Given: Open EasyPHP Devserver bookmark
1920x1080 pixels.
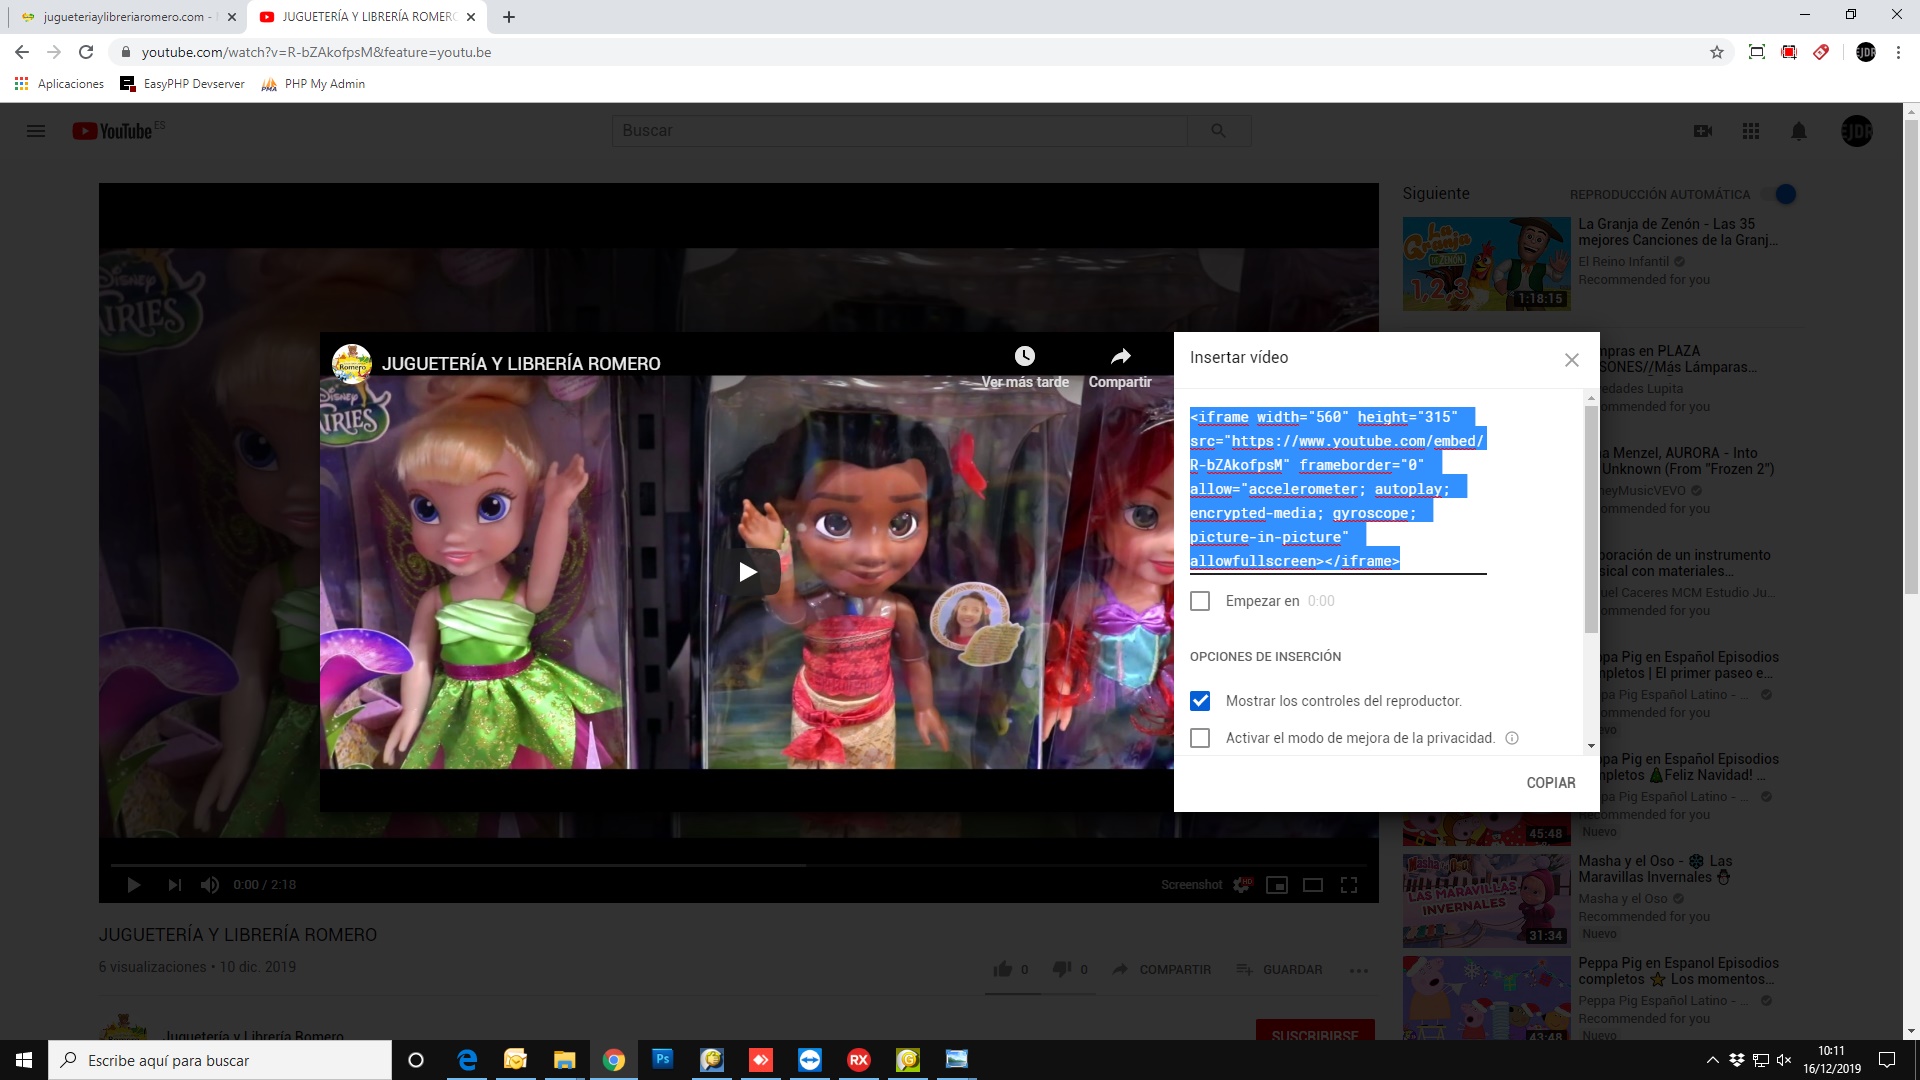Looking at the screenshot, I should (x=182, y=84).
